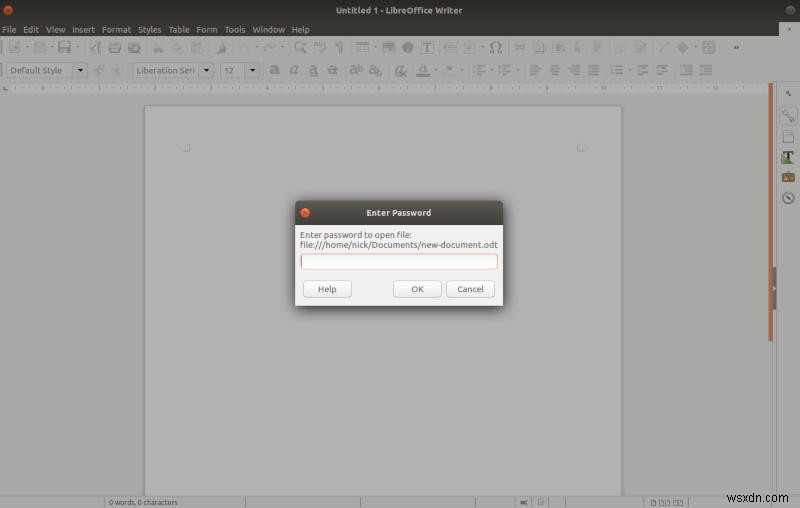Click the Print toolbar icon
The height and width of the screenshot is (508, 800).
pos(115,47)
